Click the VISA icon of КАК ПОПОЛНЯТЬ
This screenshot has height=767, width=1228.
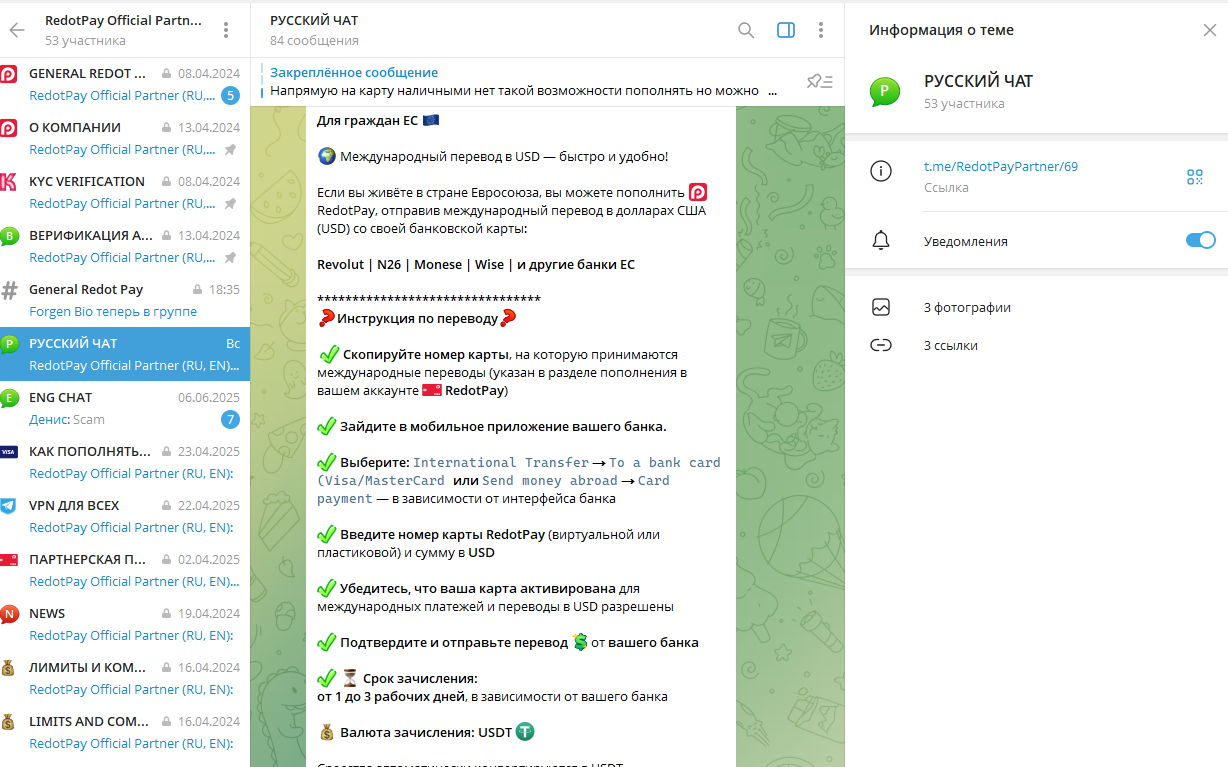tap(8, 452)
